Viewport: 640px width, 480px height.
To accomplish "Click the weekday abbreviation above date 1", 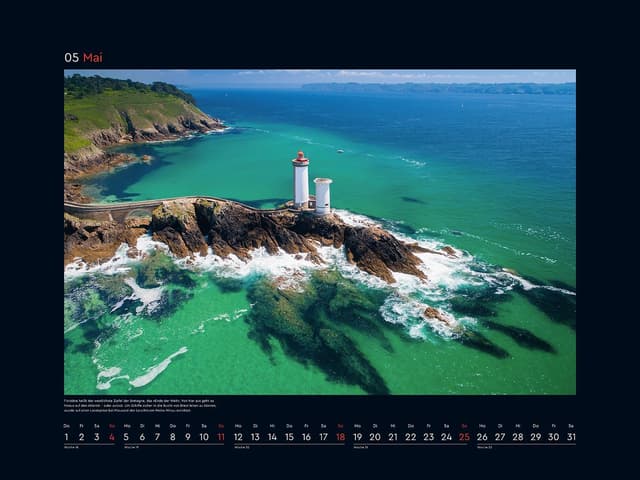I will click(67, 426).
